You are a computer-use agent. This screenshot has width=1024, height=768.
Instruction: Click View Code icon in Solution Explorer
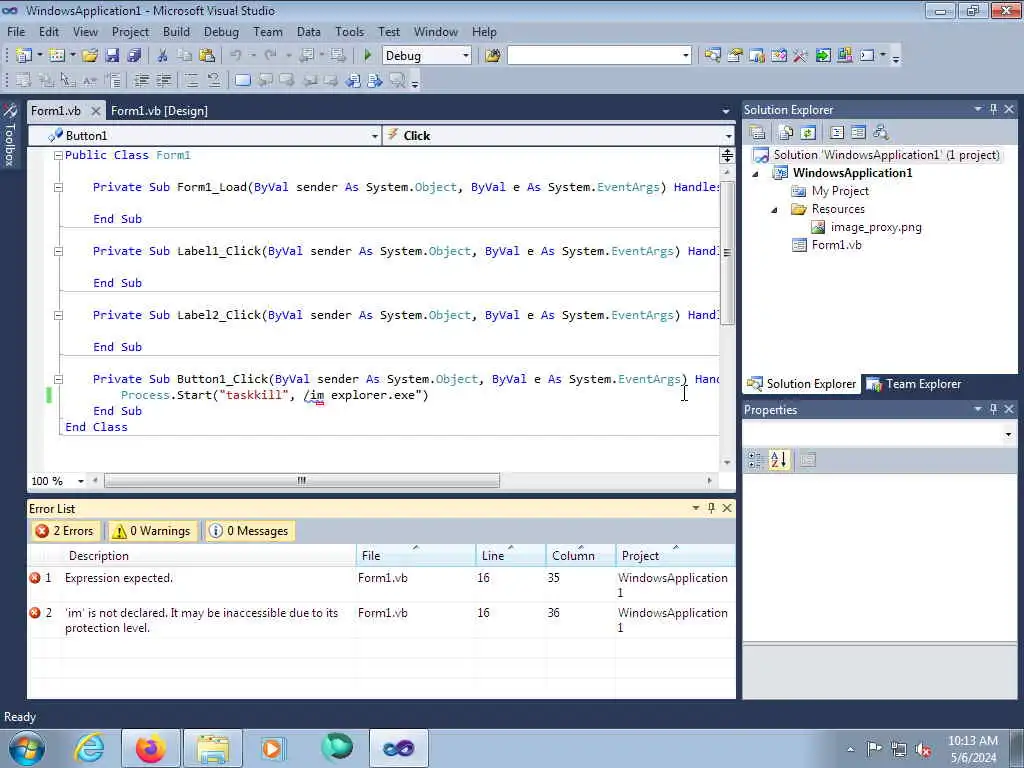837,133
